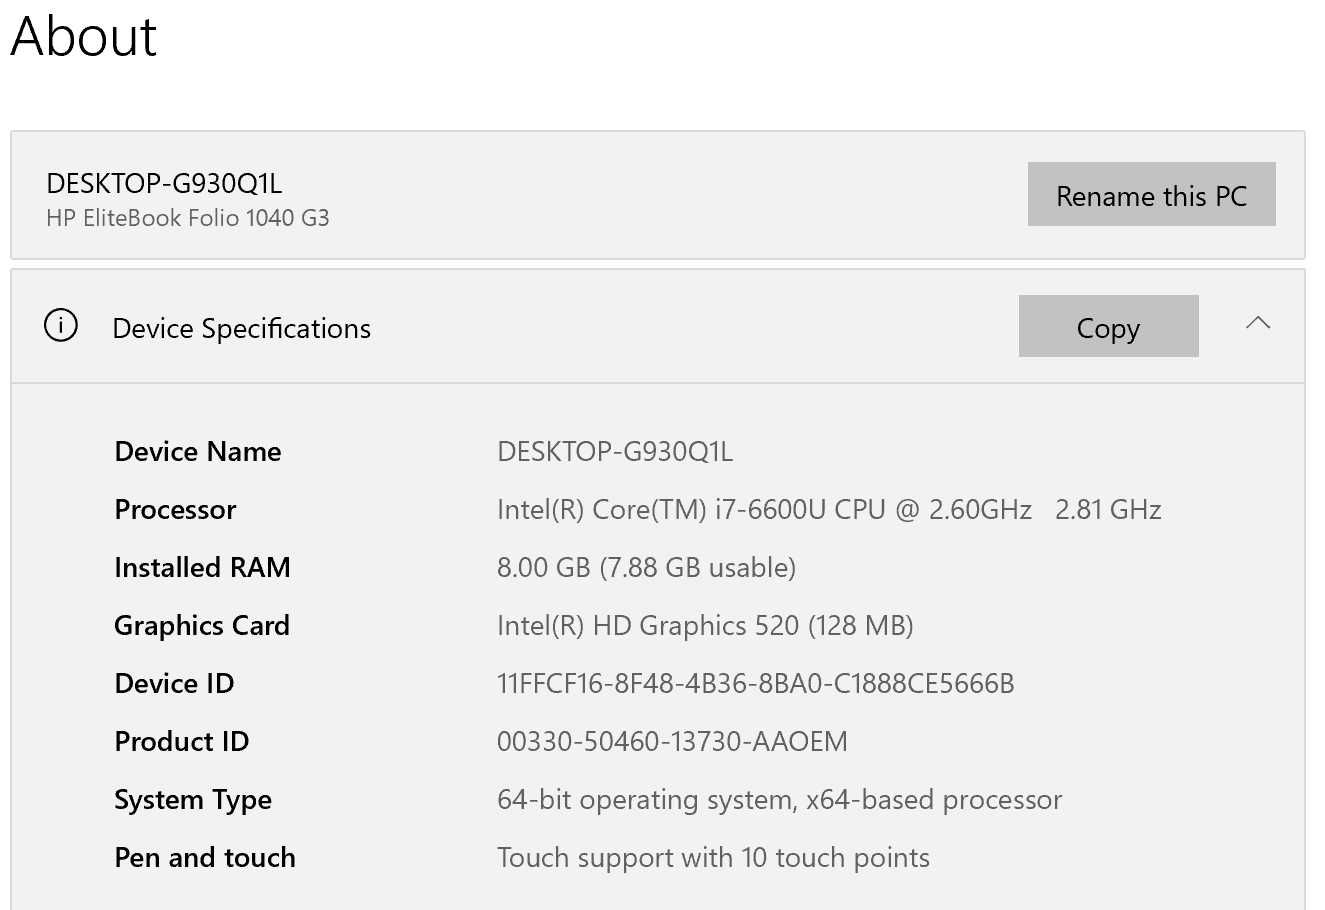Click the Processor label

(x=175, y=509)
